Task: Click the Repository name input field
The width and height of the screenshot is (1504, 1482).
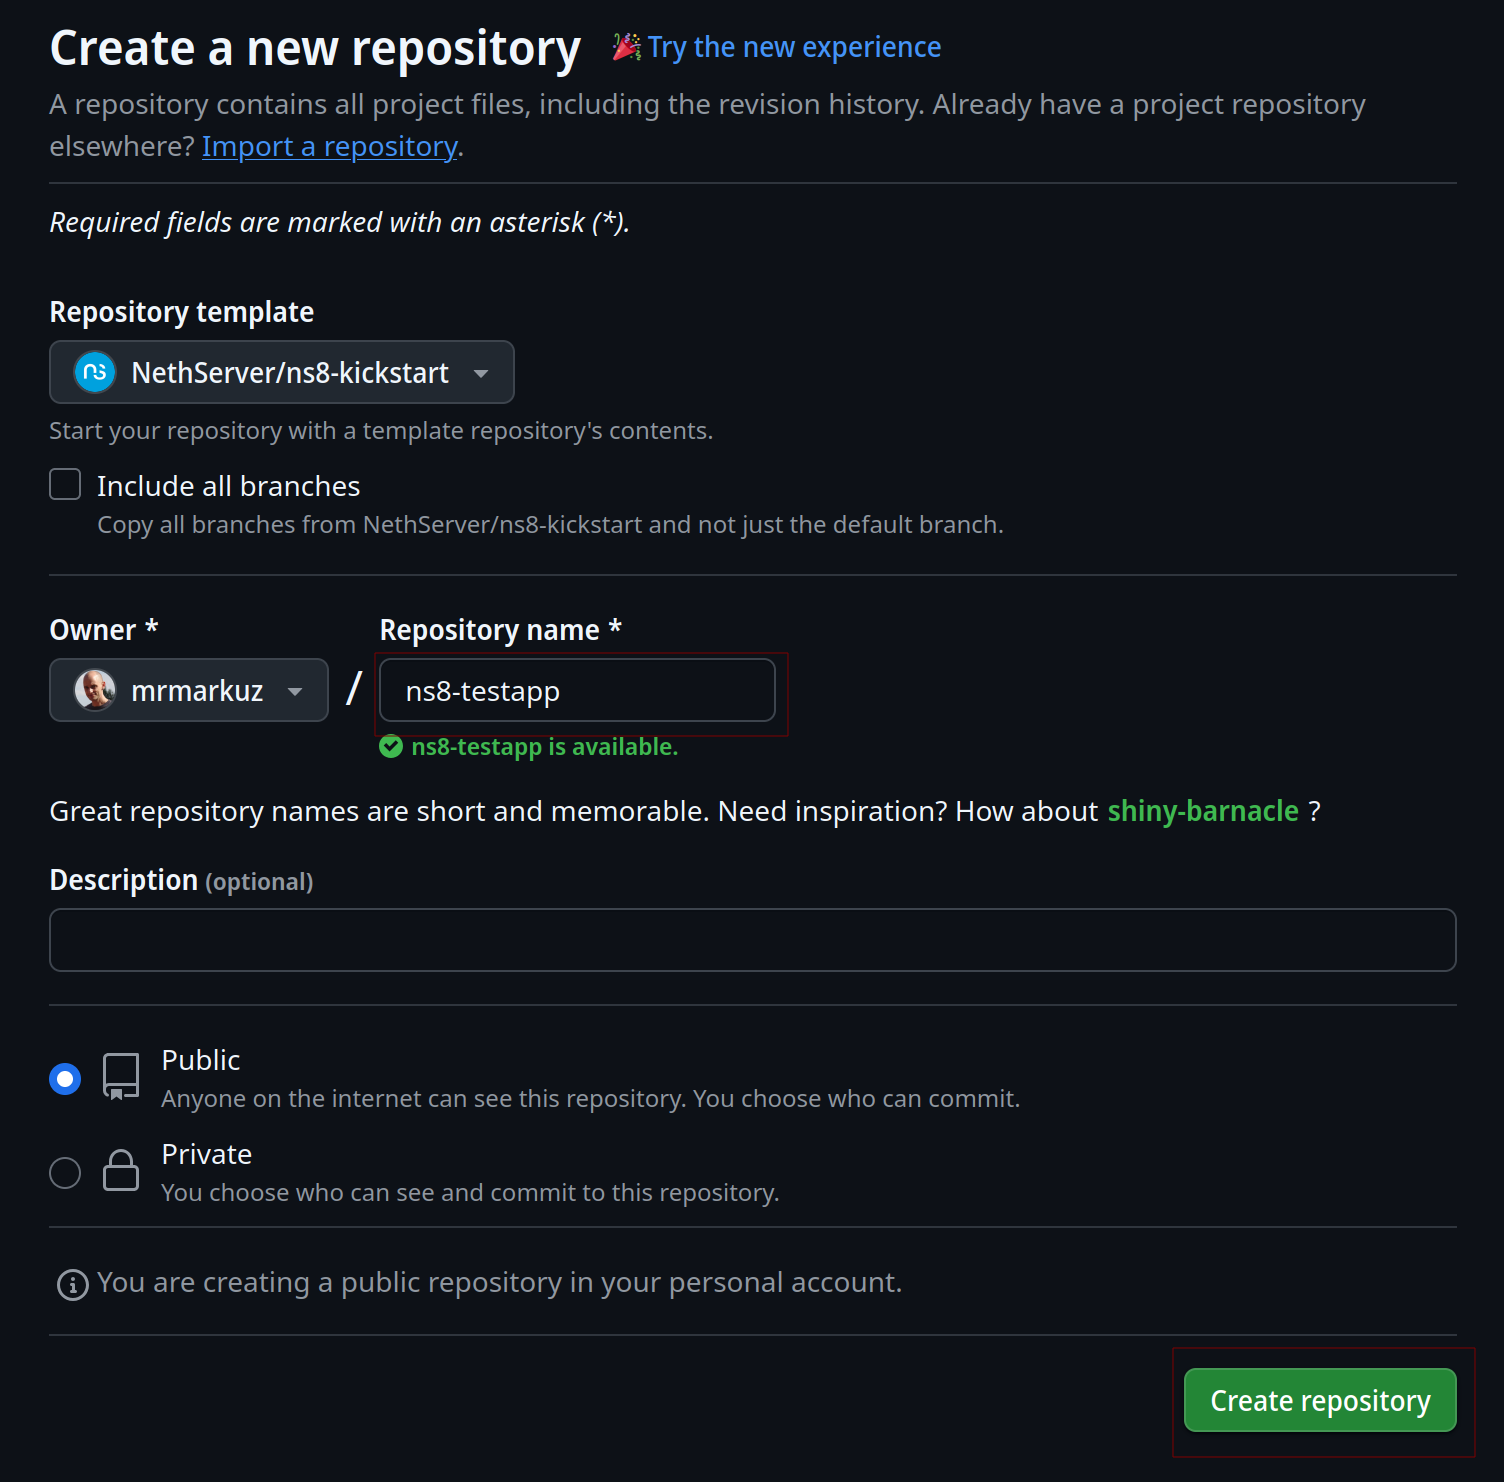Action: [x=577, y=690]
